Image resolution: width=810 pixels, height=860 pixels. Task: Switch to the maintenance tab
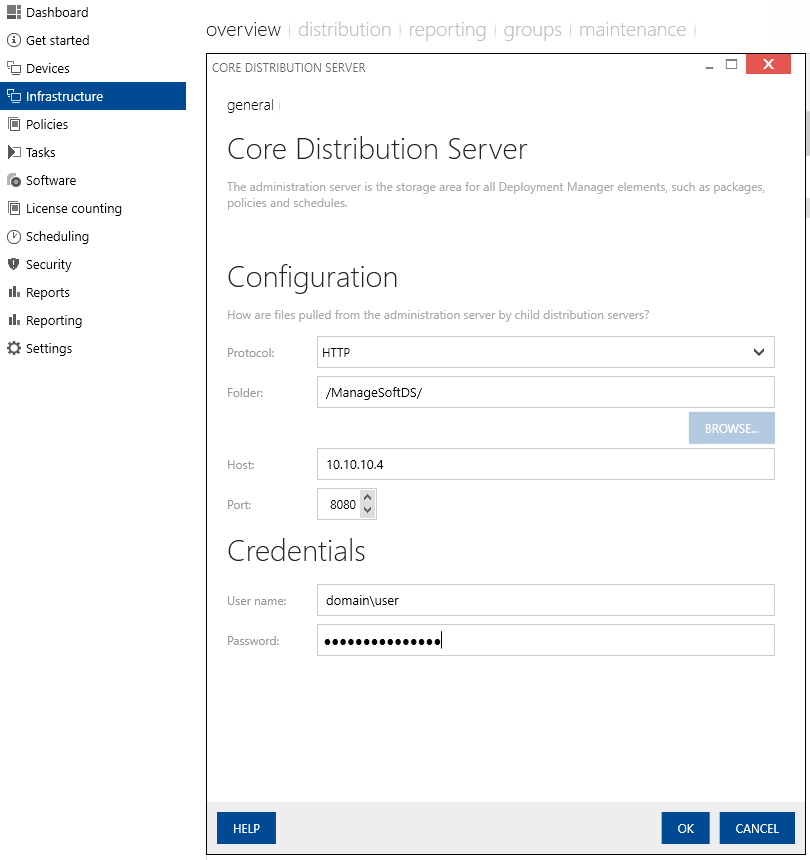coord(632,30)
